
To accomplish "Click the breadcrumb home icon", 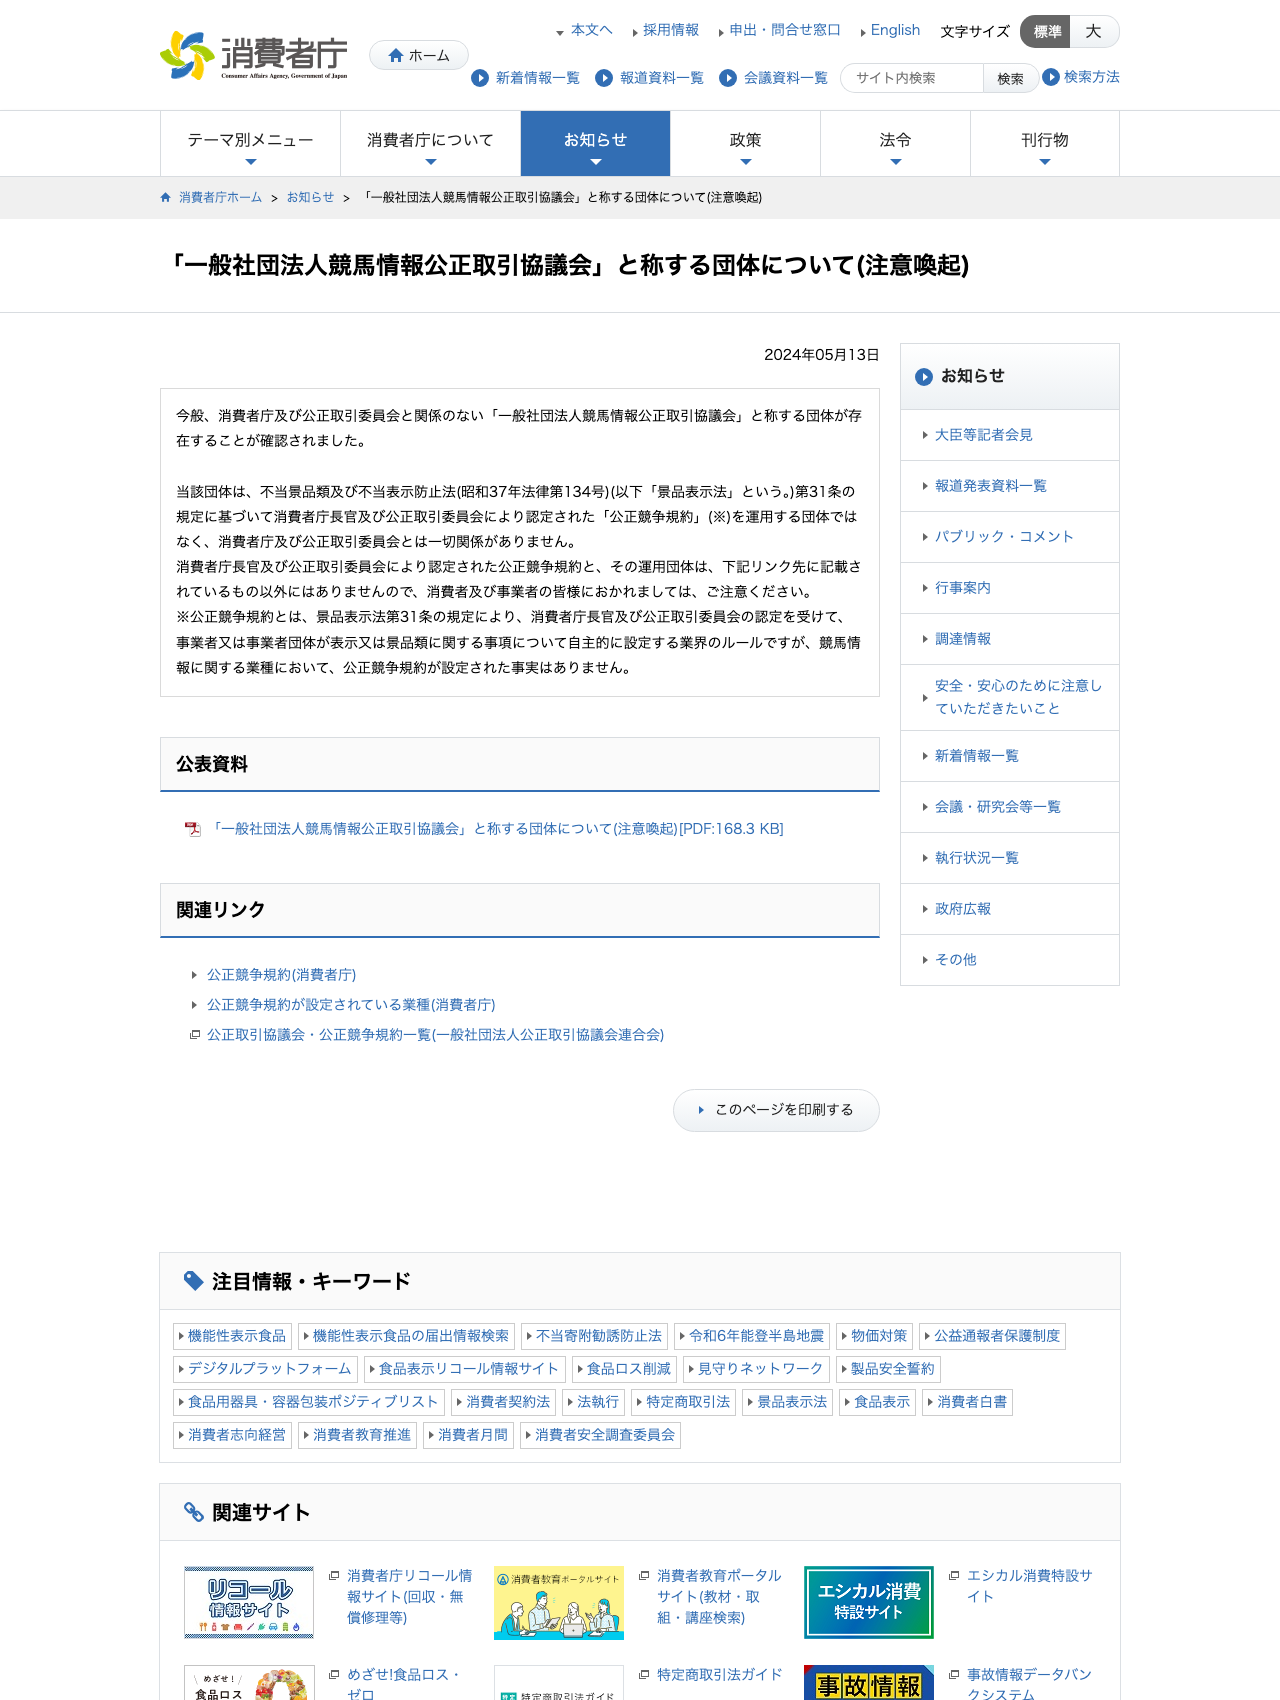I will point(166,197).
